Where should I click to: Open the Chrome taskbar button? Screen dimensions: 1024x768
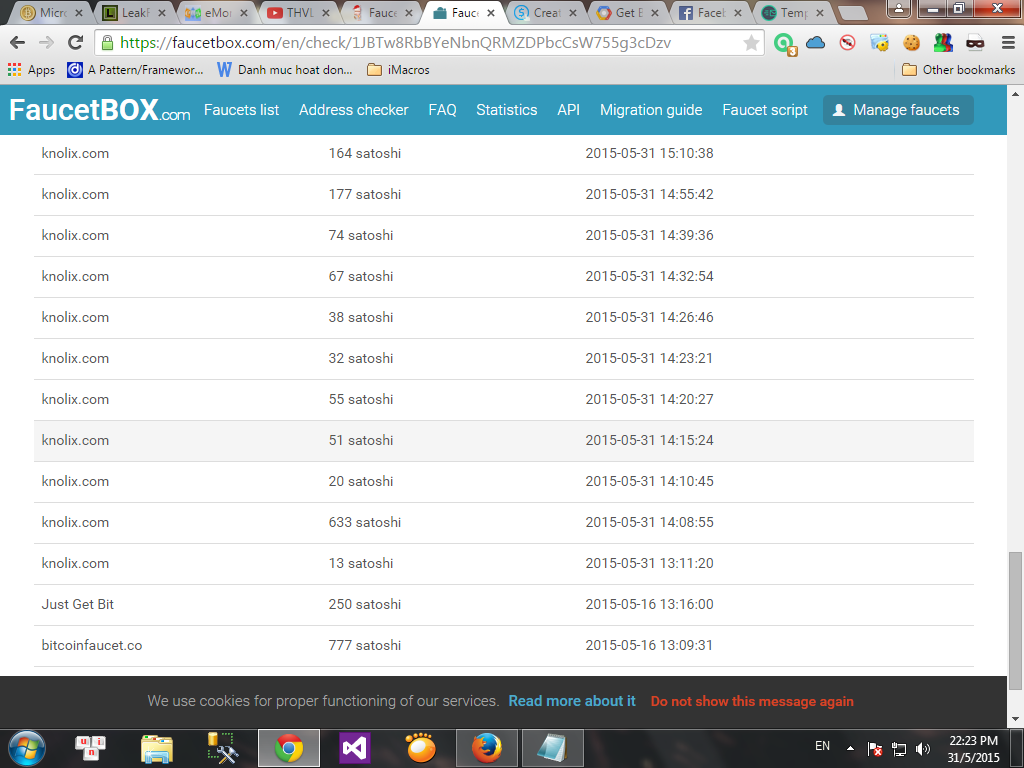coord(289,748)
